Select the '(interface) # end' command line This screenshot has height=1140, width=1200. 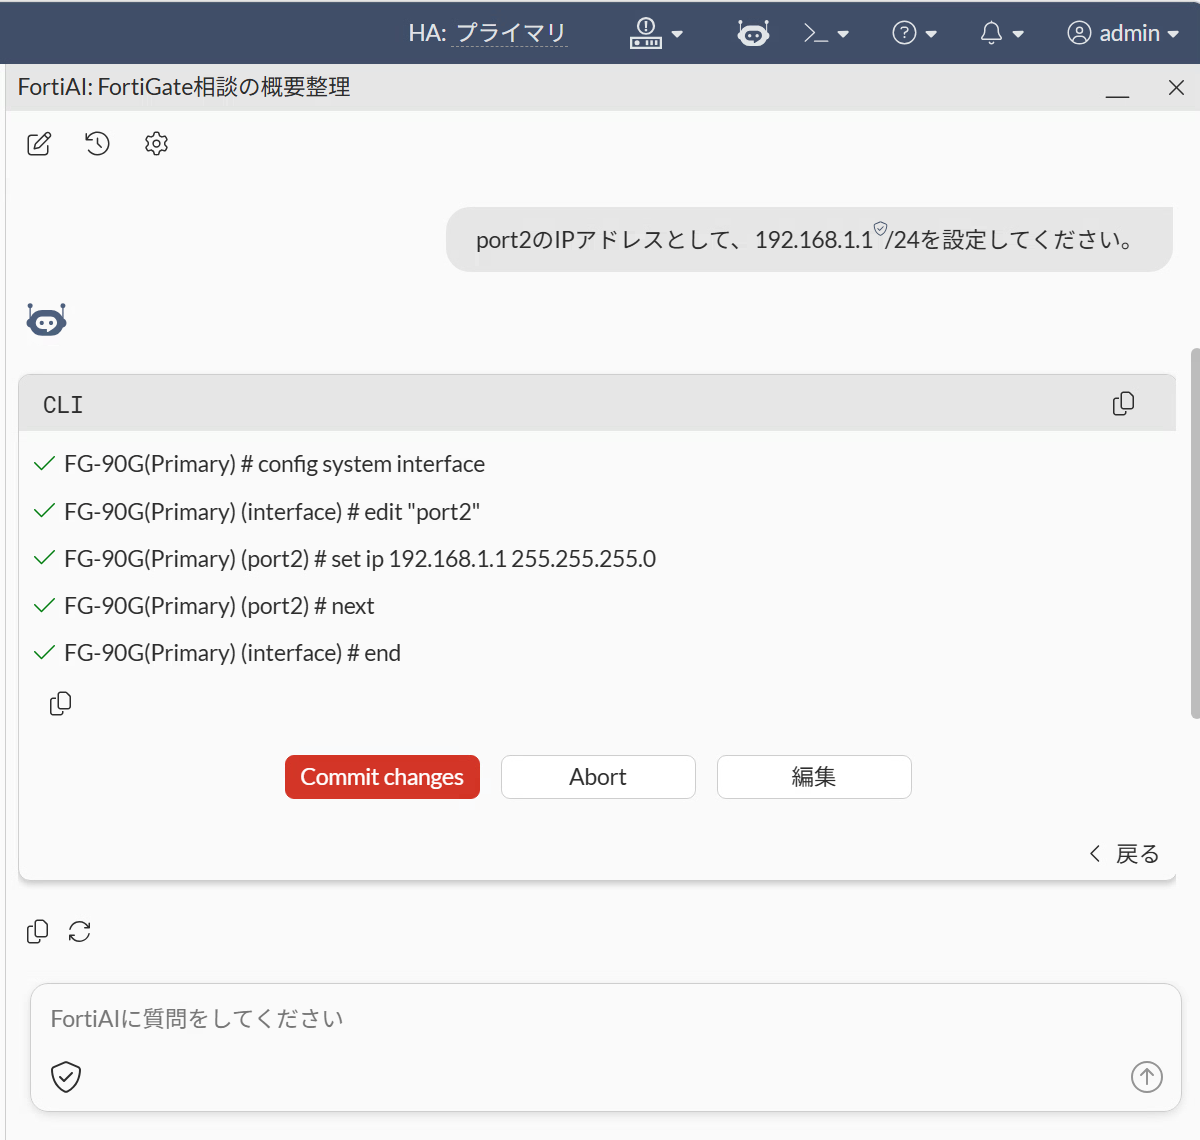[232, 653]
